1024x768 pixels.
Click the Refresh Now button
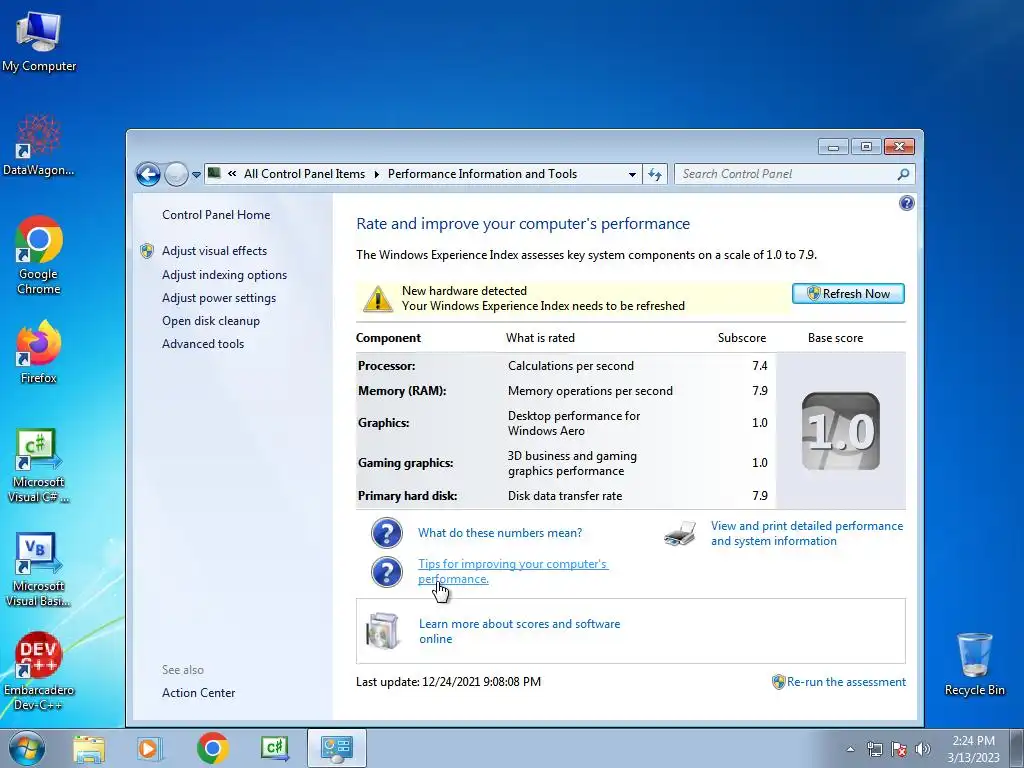848,294
